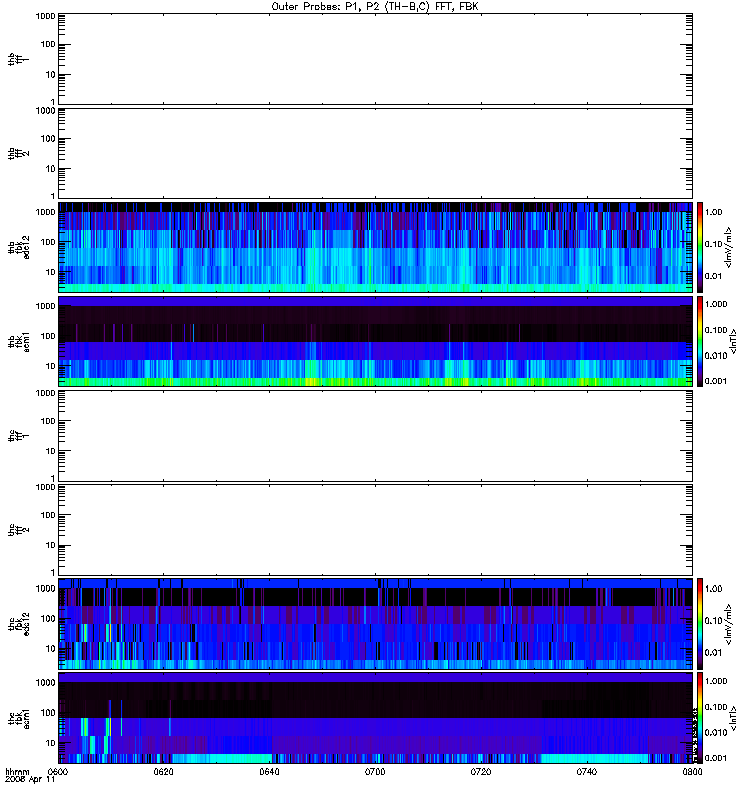Click the 0800 time axis label

692,772
